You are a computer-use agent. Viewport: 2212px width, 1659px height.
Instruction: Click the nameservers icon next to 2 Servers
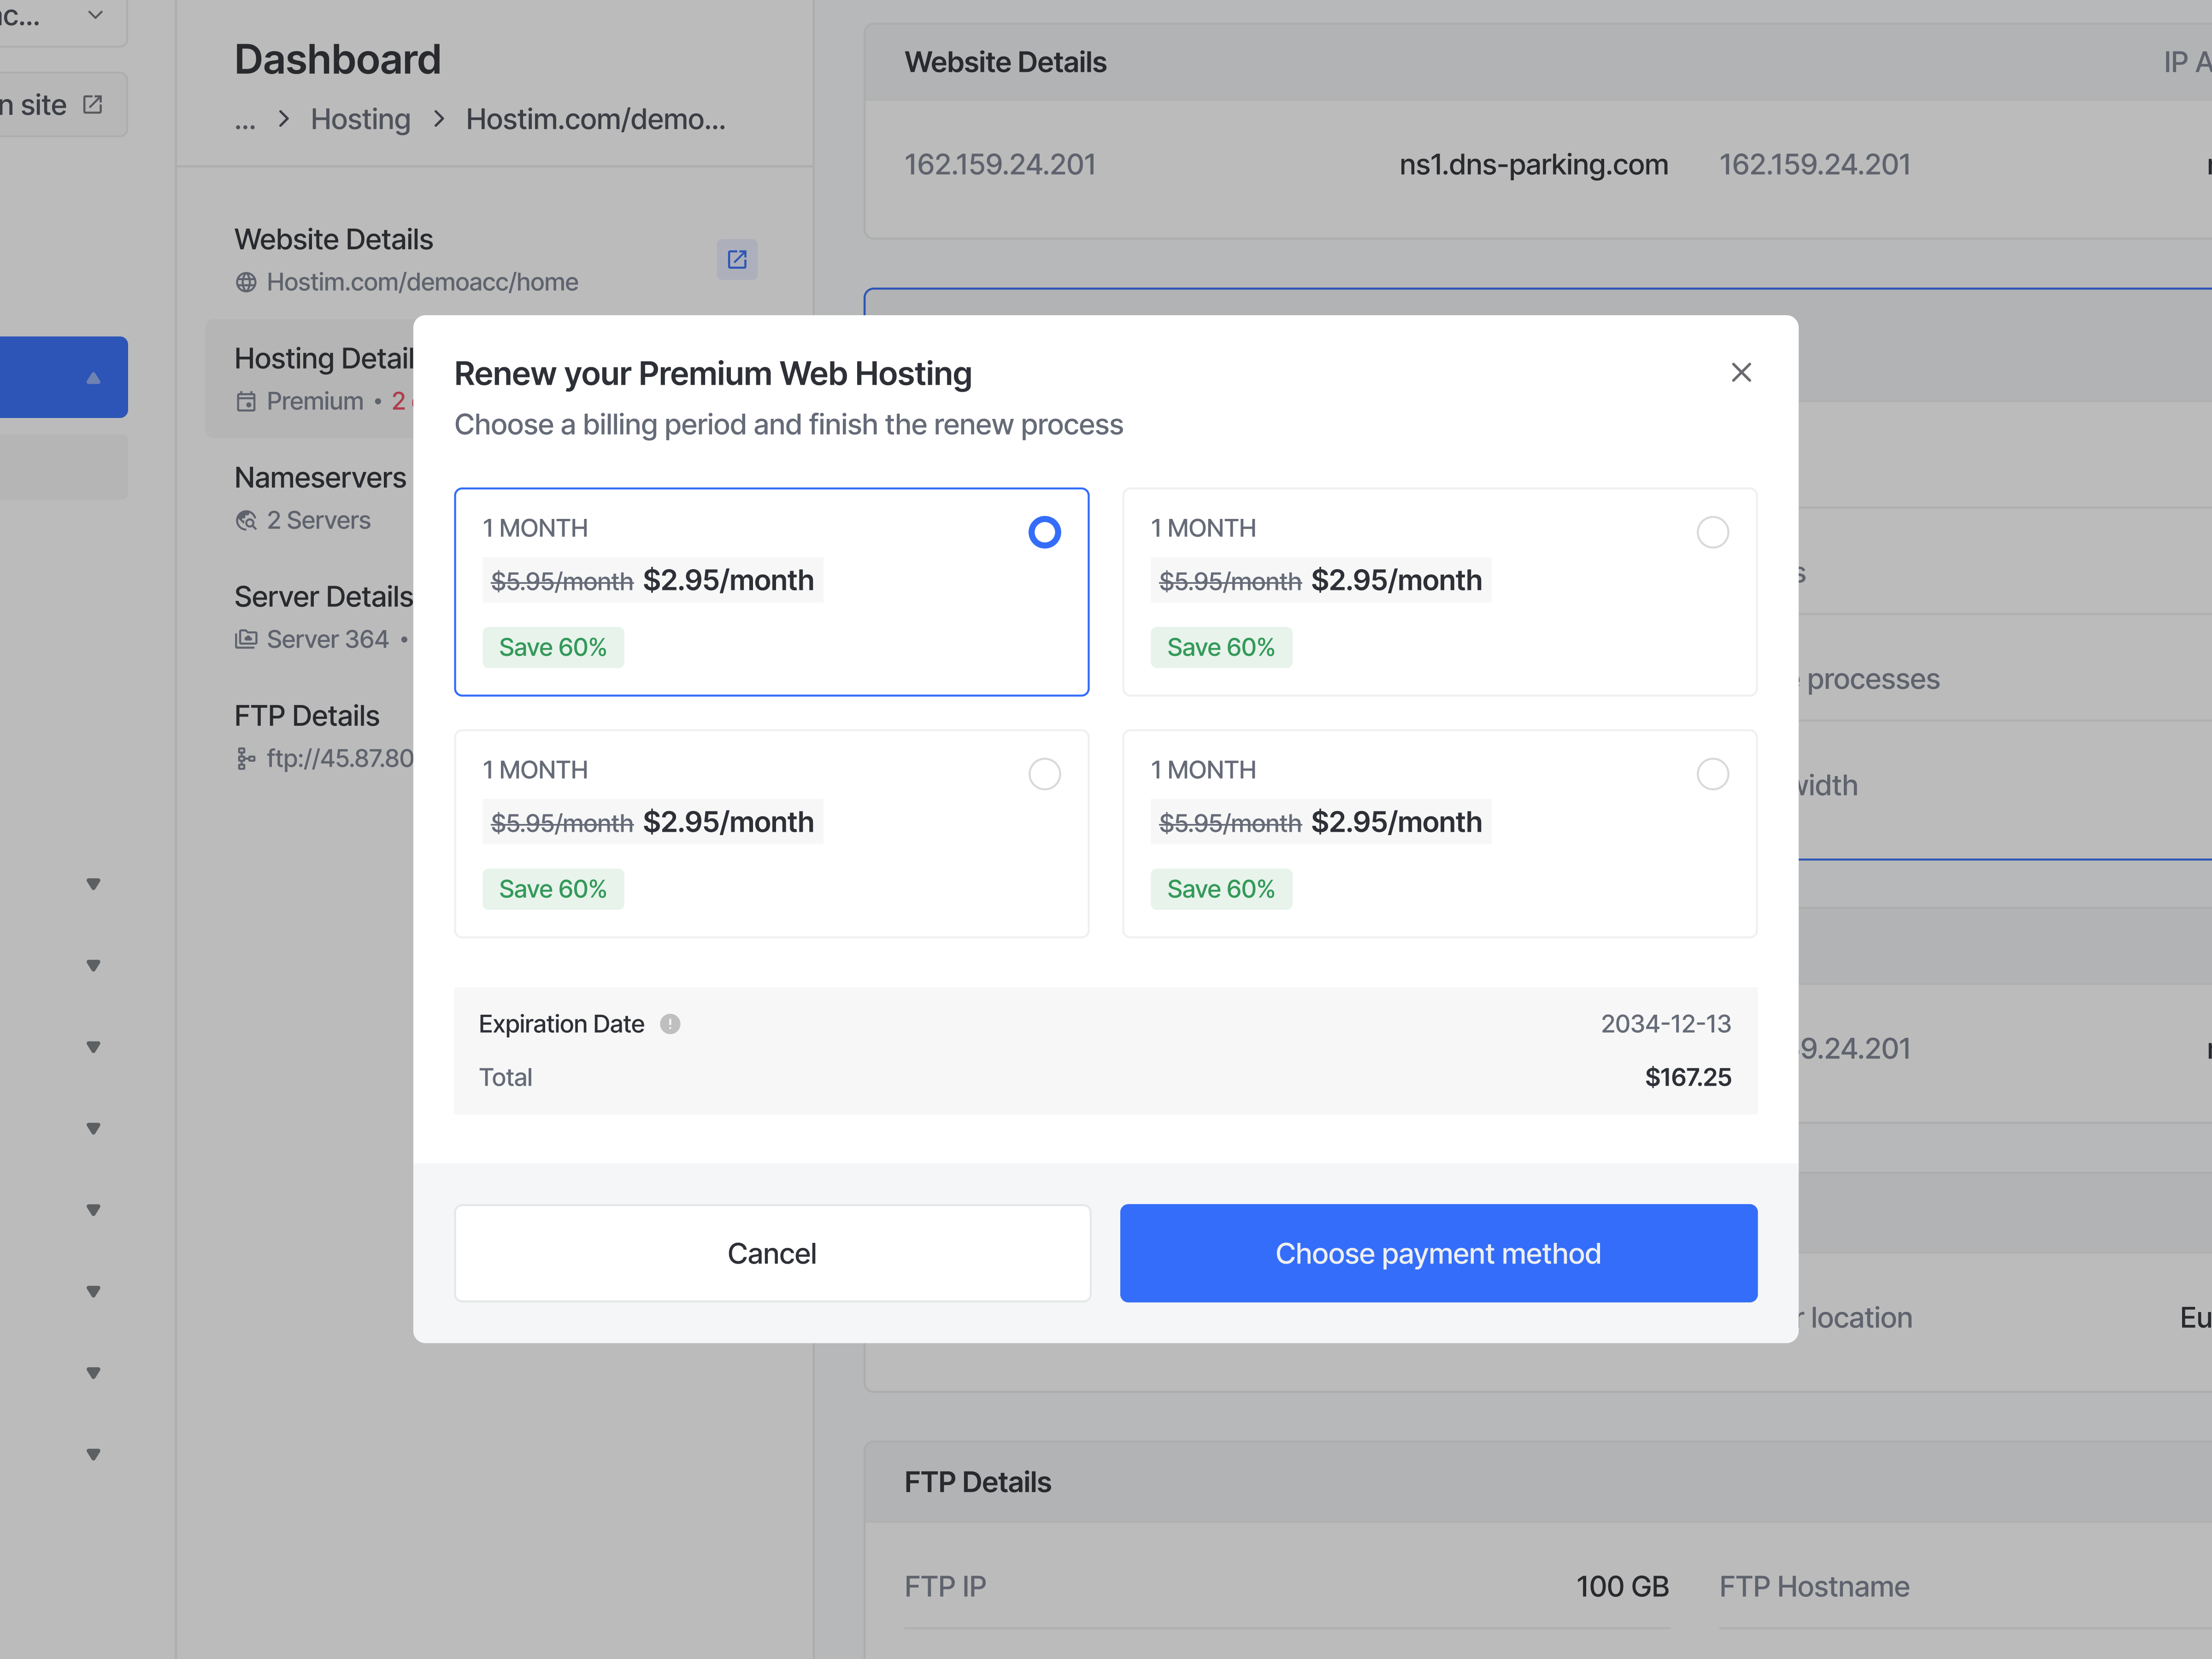point(245,520)
